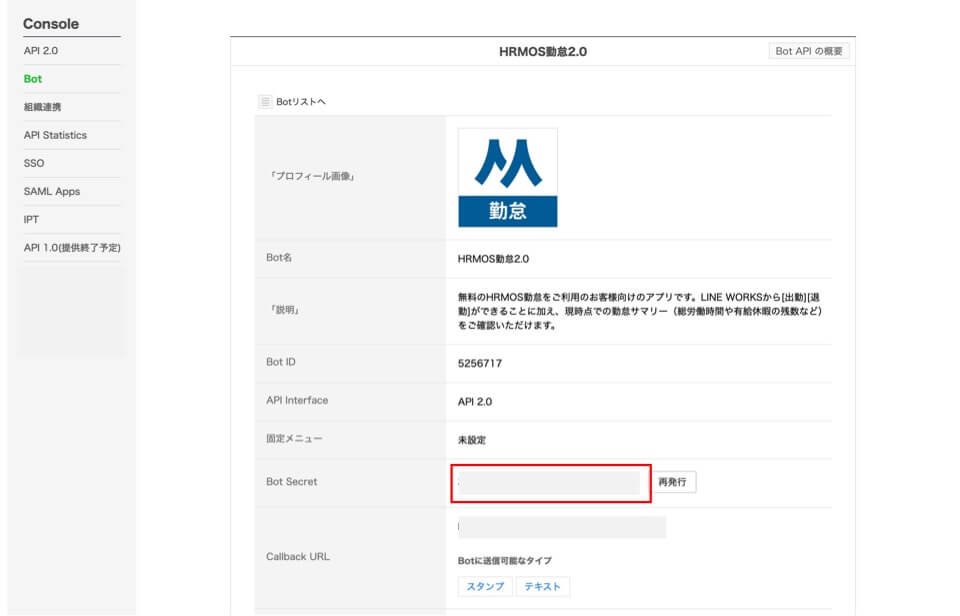Click the Bot Secret row label
The width and height of the screenshot is (960, 616).
coord(291,482)
